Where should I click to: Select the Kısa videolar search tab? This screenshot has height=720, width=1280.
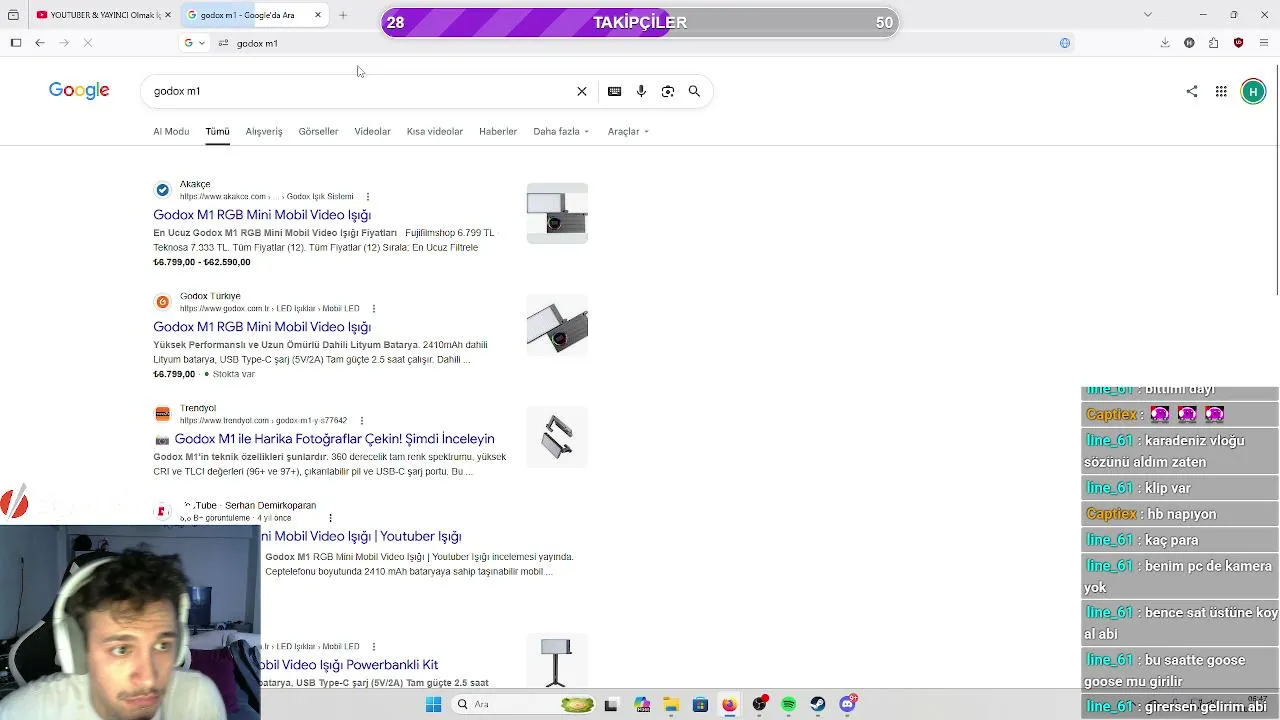[x=435, y=131]
